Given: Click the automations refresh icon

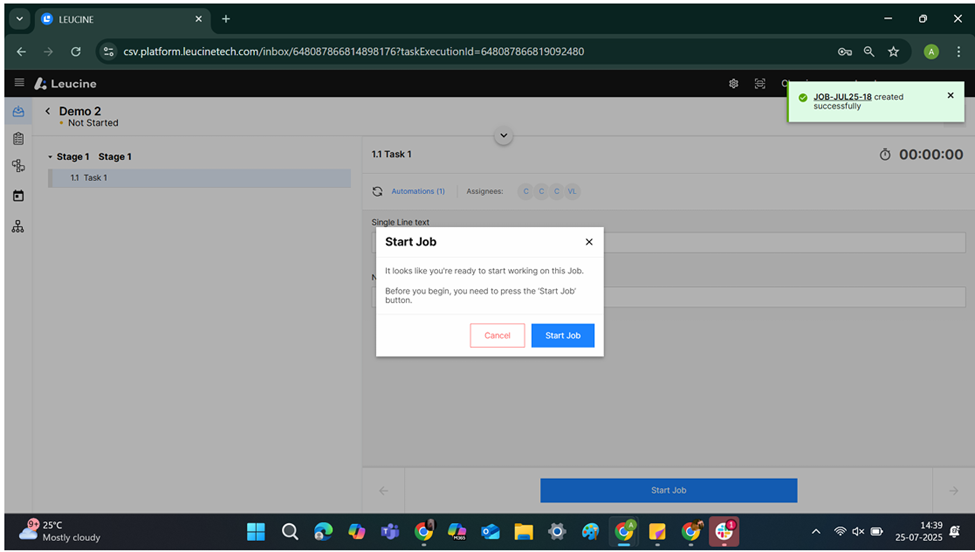Looking at the screenshot, I should click(x=377, y=191).
